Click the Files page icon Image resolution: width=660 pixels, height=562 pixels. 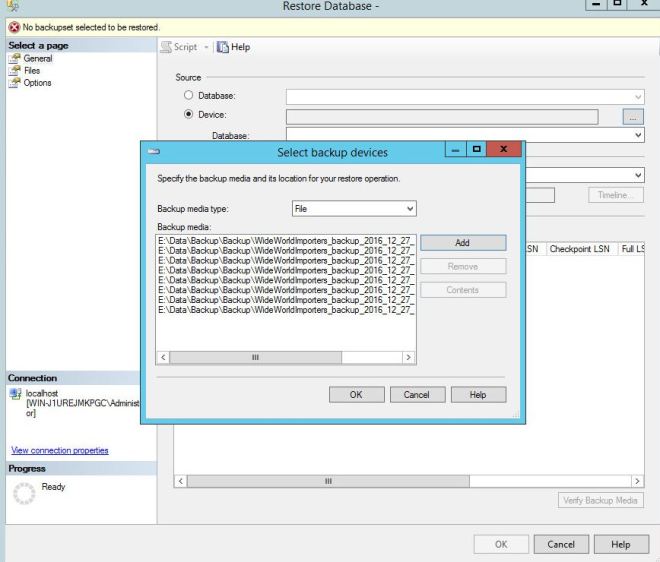pyautogui.click(x=14, y=71)
